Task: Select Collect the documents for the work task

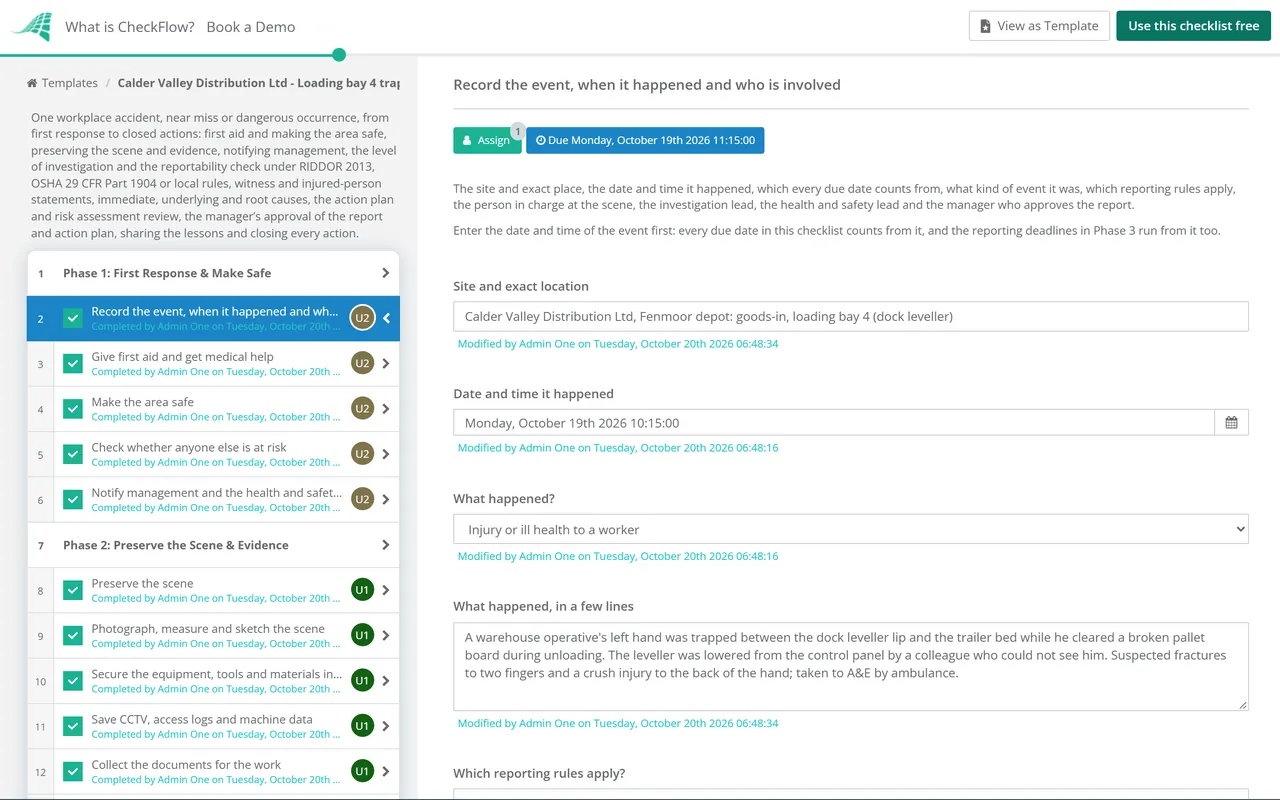Action: click(x=186, y=764)
